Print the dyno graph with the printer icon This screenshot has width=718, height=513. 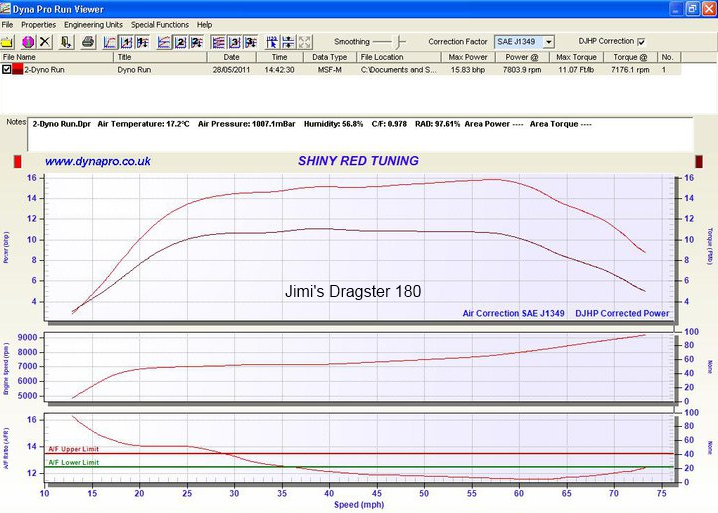pyautogui.click(x=88, y=42)
